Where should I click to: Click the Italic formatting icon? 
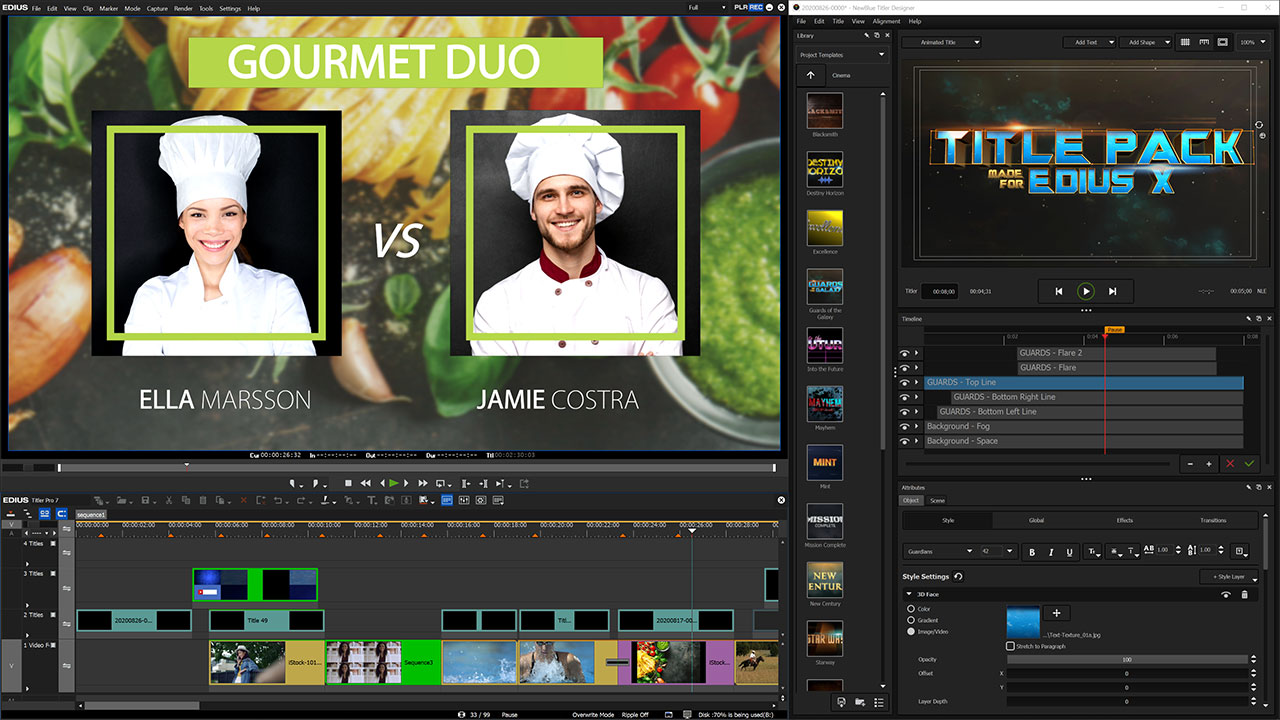(x=1050, y=552)
